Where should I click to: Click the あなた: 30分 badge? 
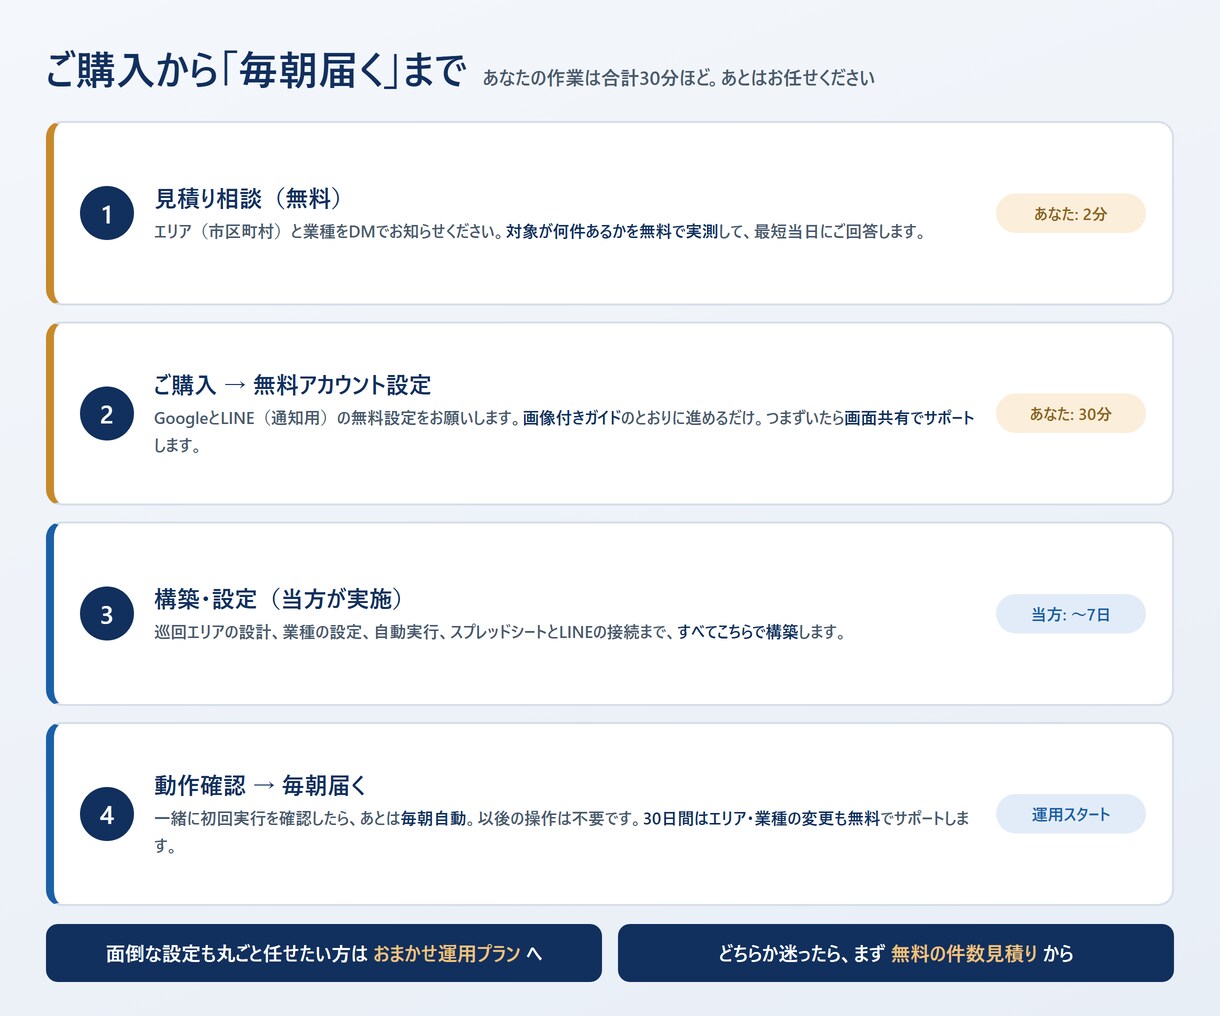(1070, 414)
